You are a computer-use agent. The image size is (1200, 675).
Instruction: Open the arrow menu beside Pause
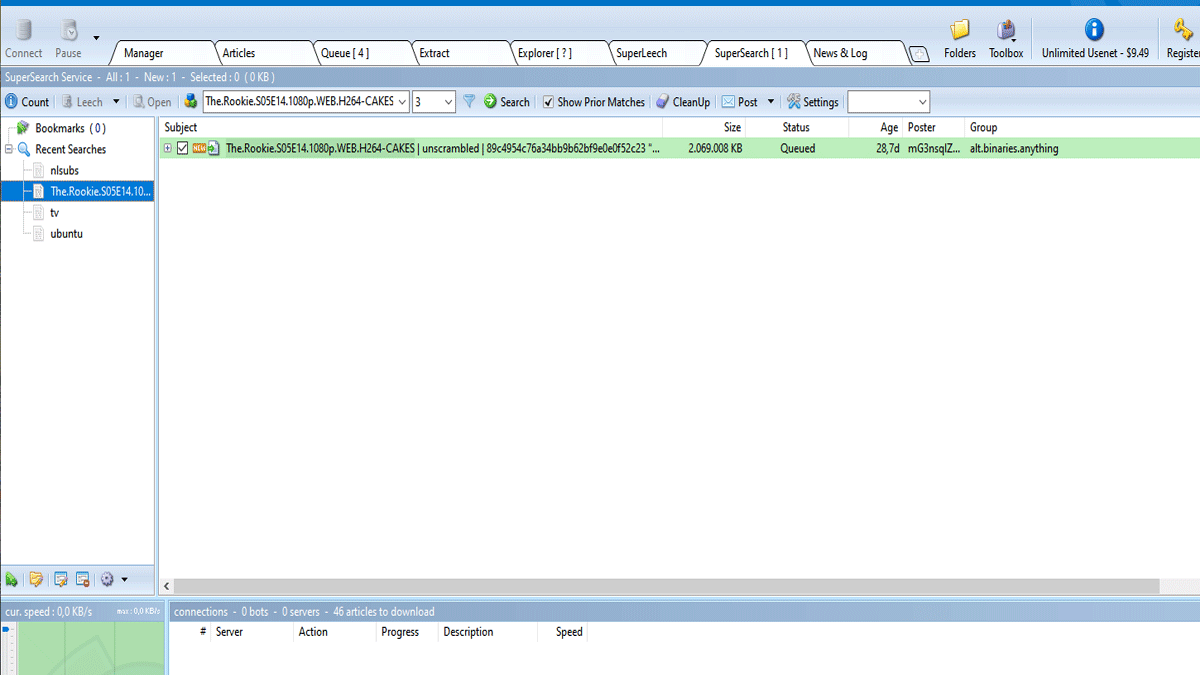click(x=96, y=38)
